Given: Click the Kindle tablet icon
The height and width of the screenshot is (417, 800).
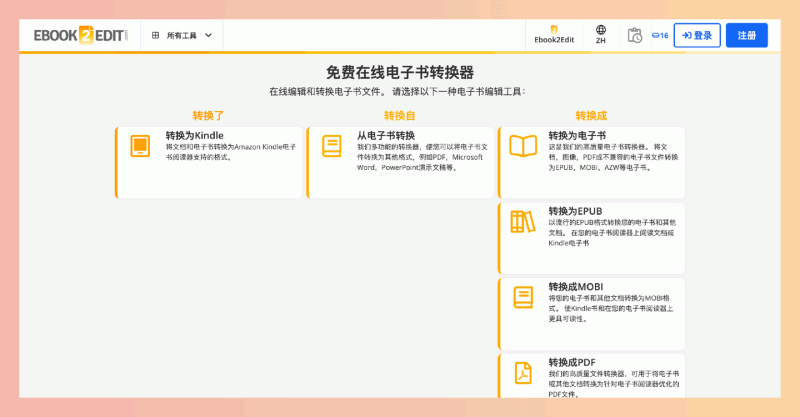Looking at the screenshot, I should (140, 146).
